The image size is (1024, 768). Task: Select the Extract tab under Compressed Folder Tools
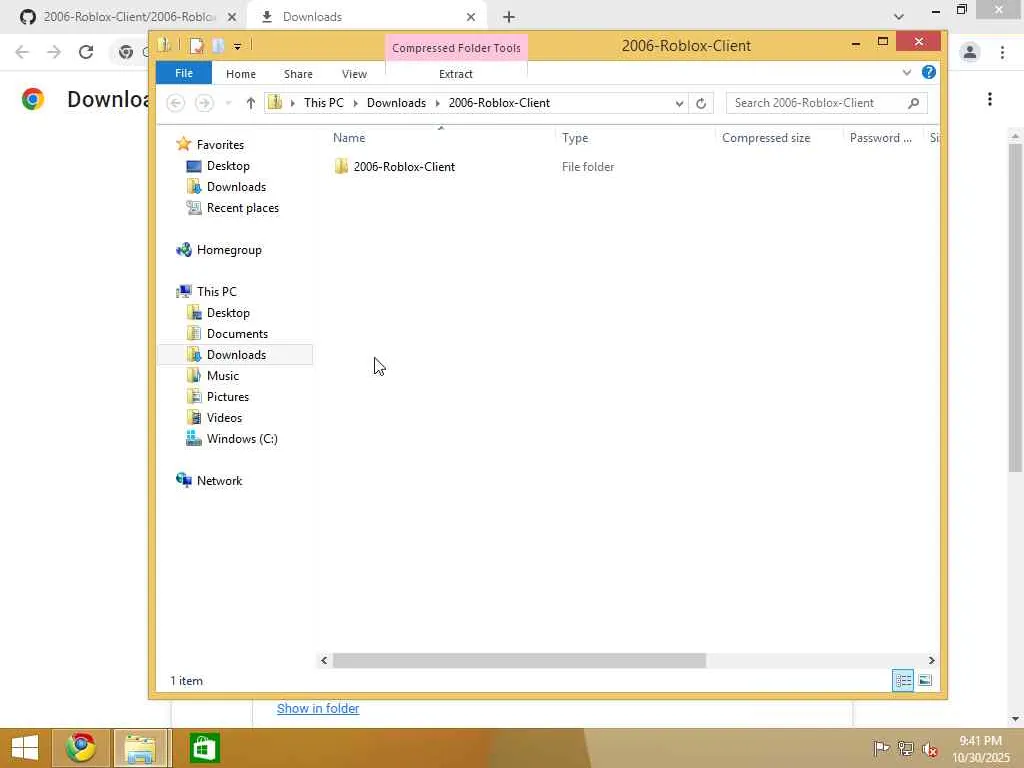455,74
